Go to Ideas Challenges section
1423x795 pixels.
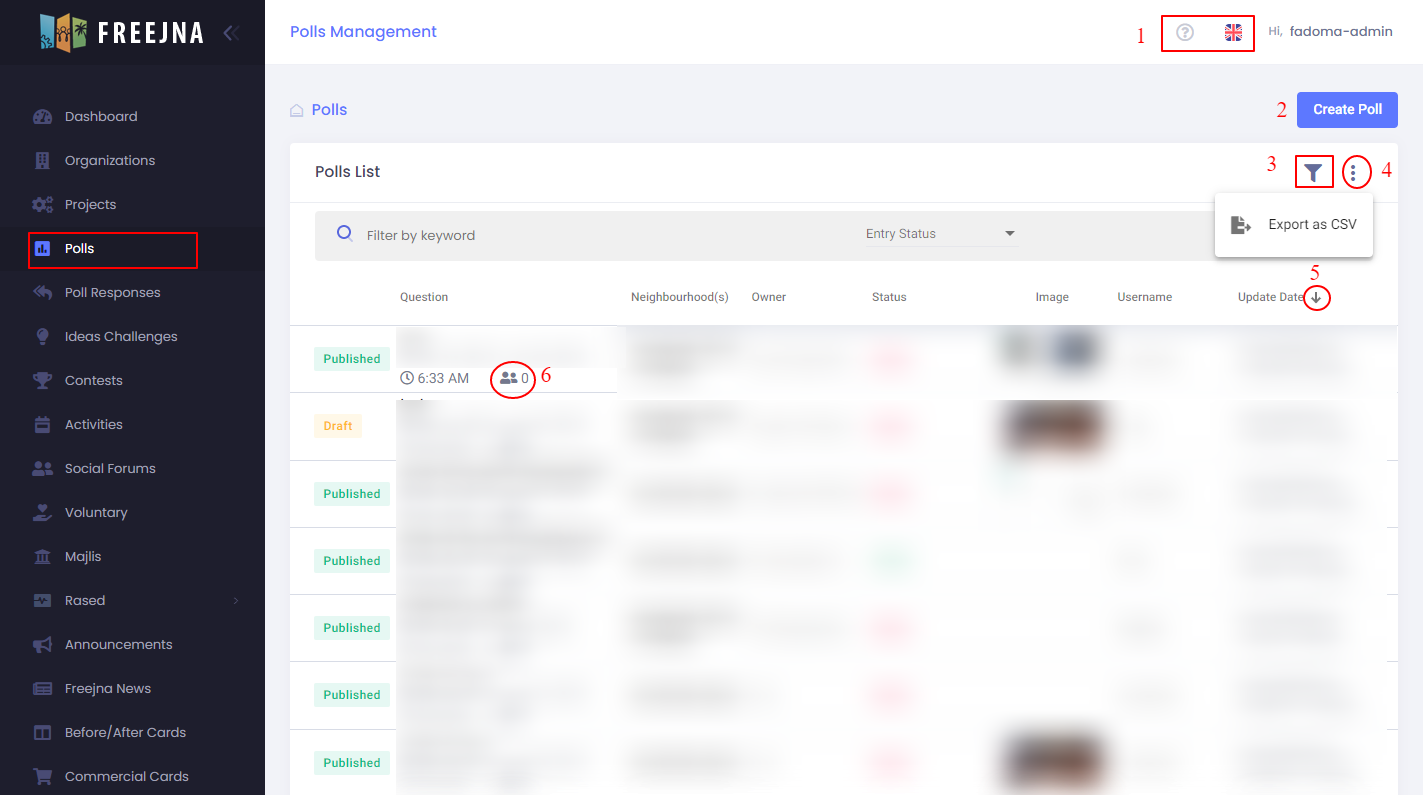121,337
